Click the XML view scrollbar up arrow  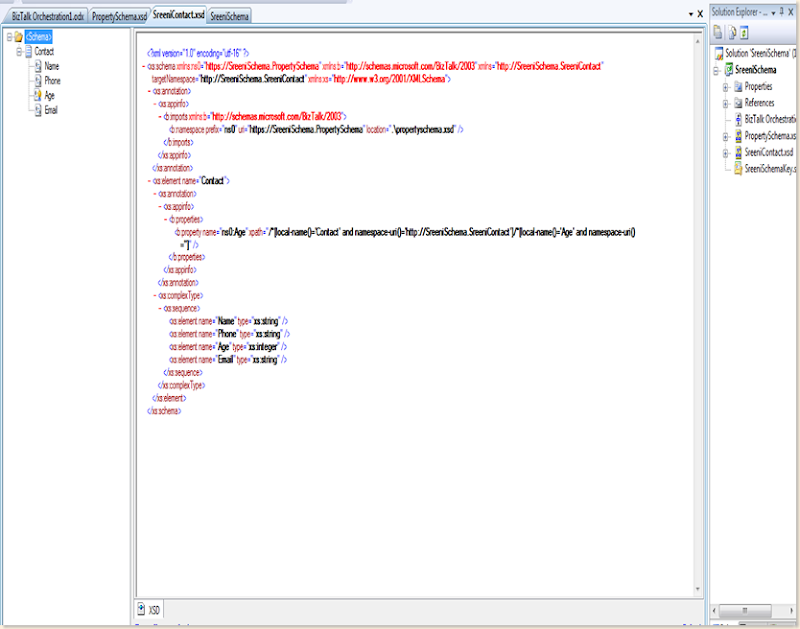pos(697,41)
